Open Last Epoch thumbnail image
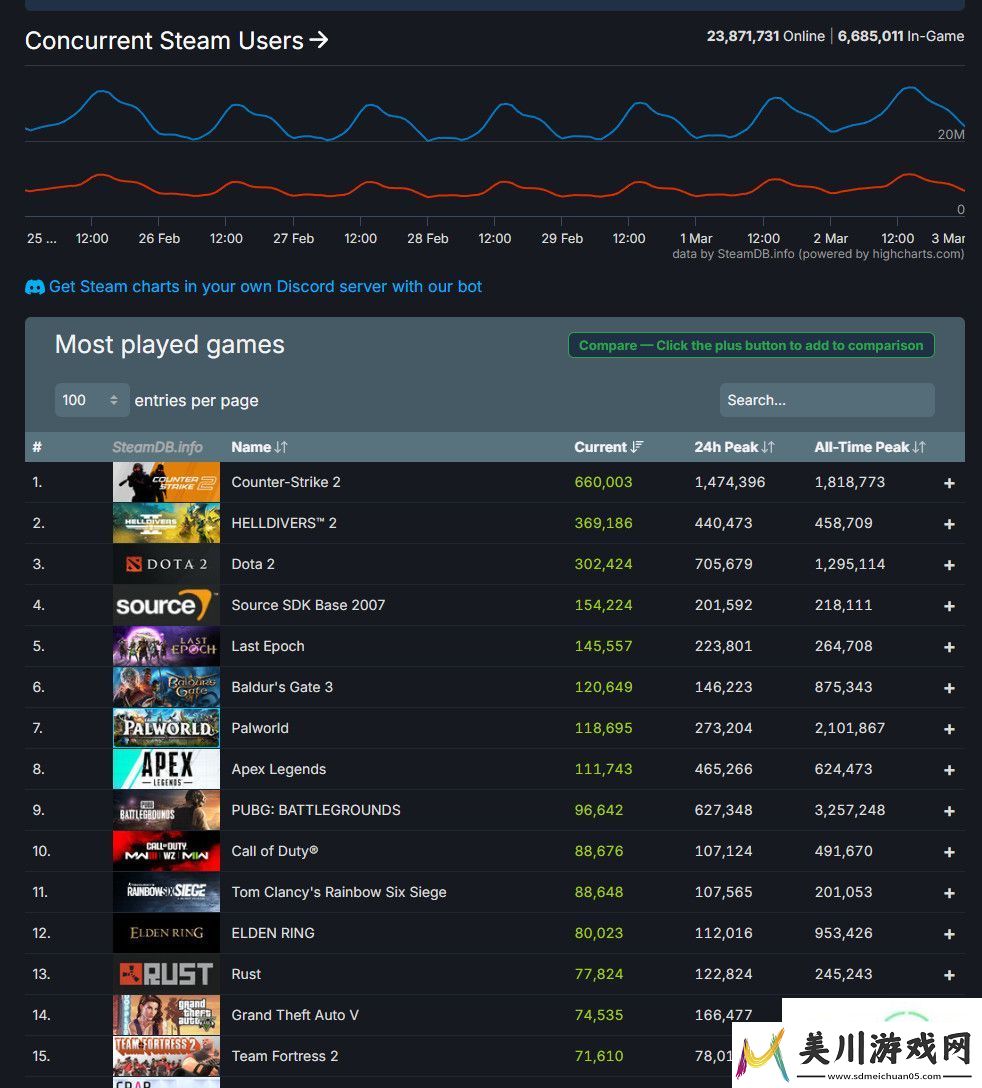 (x=167, y=645)
